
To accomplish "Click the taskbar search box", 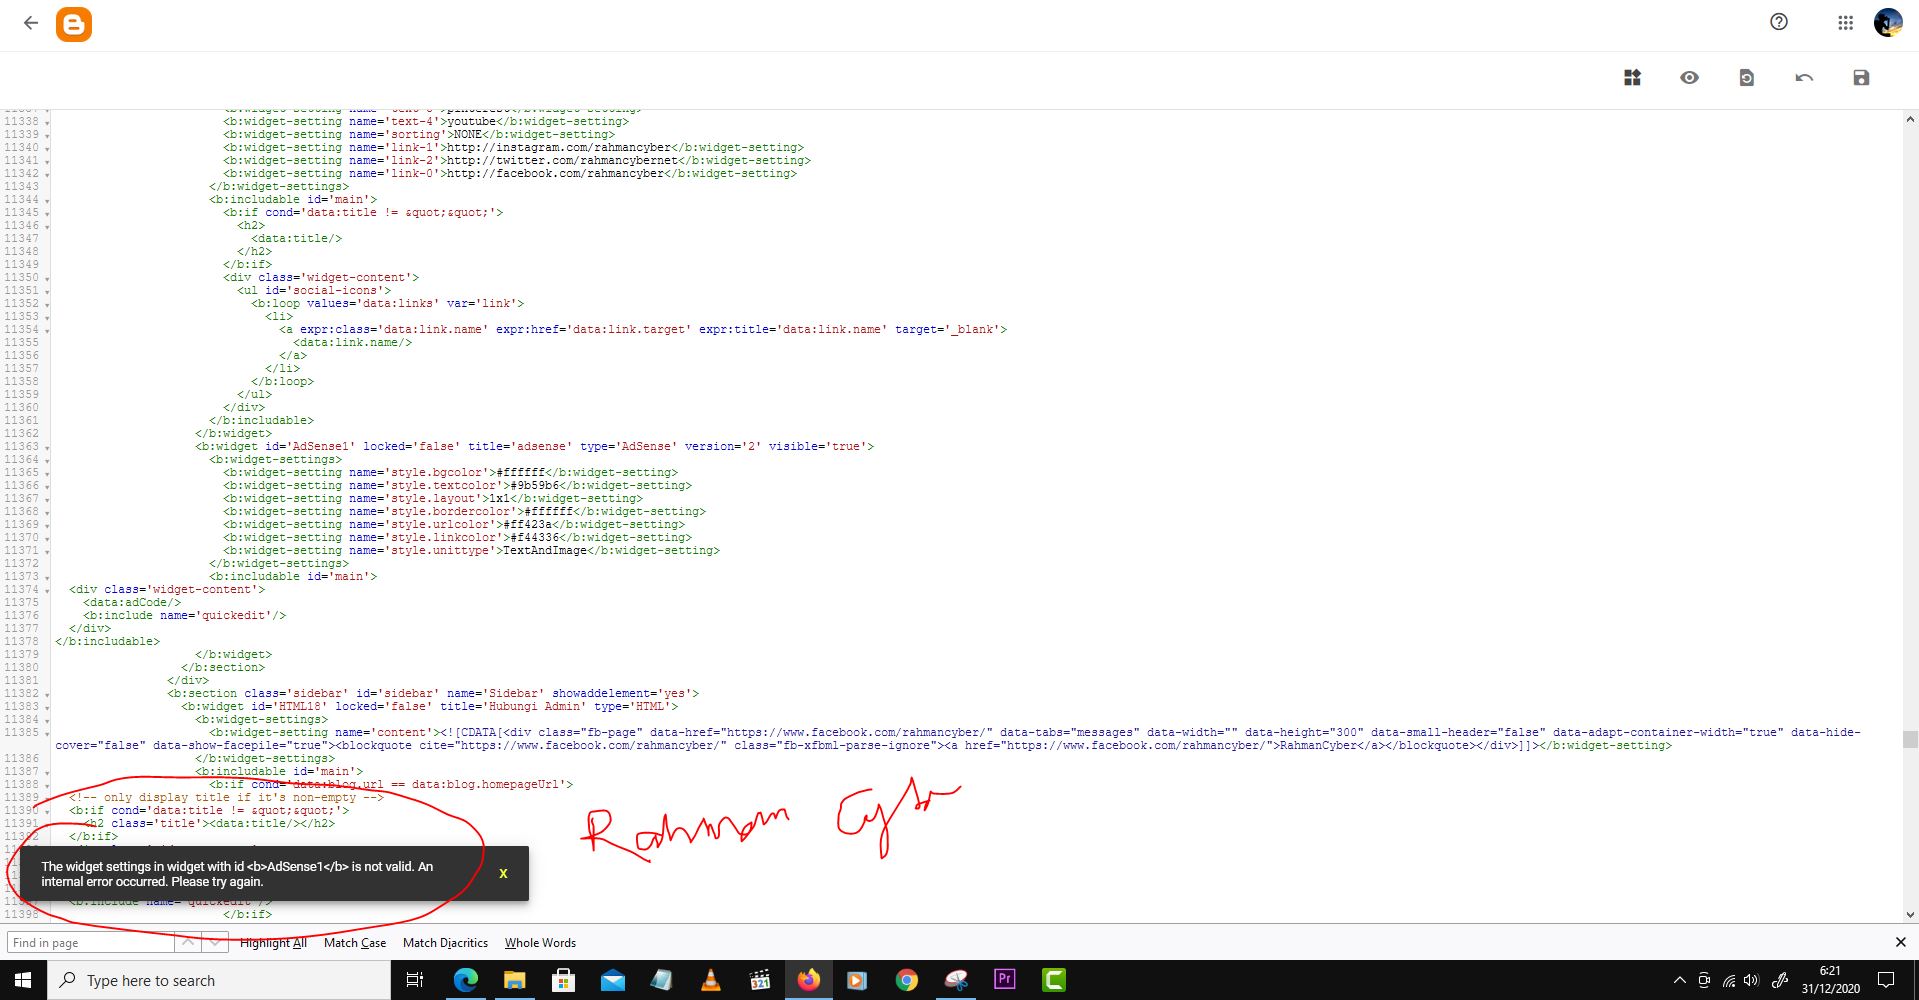I will coord(219,980).
